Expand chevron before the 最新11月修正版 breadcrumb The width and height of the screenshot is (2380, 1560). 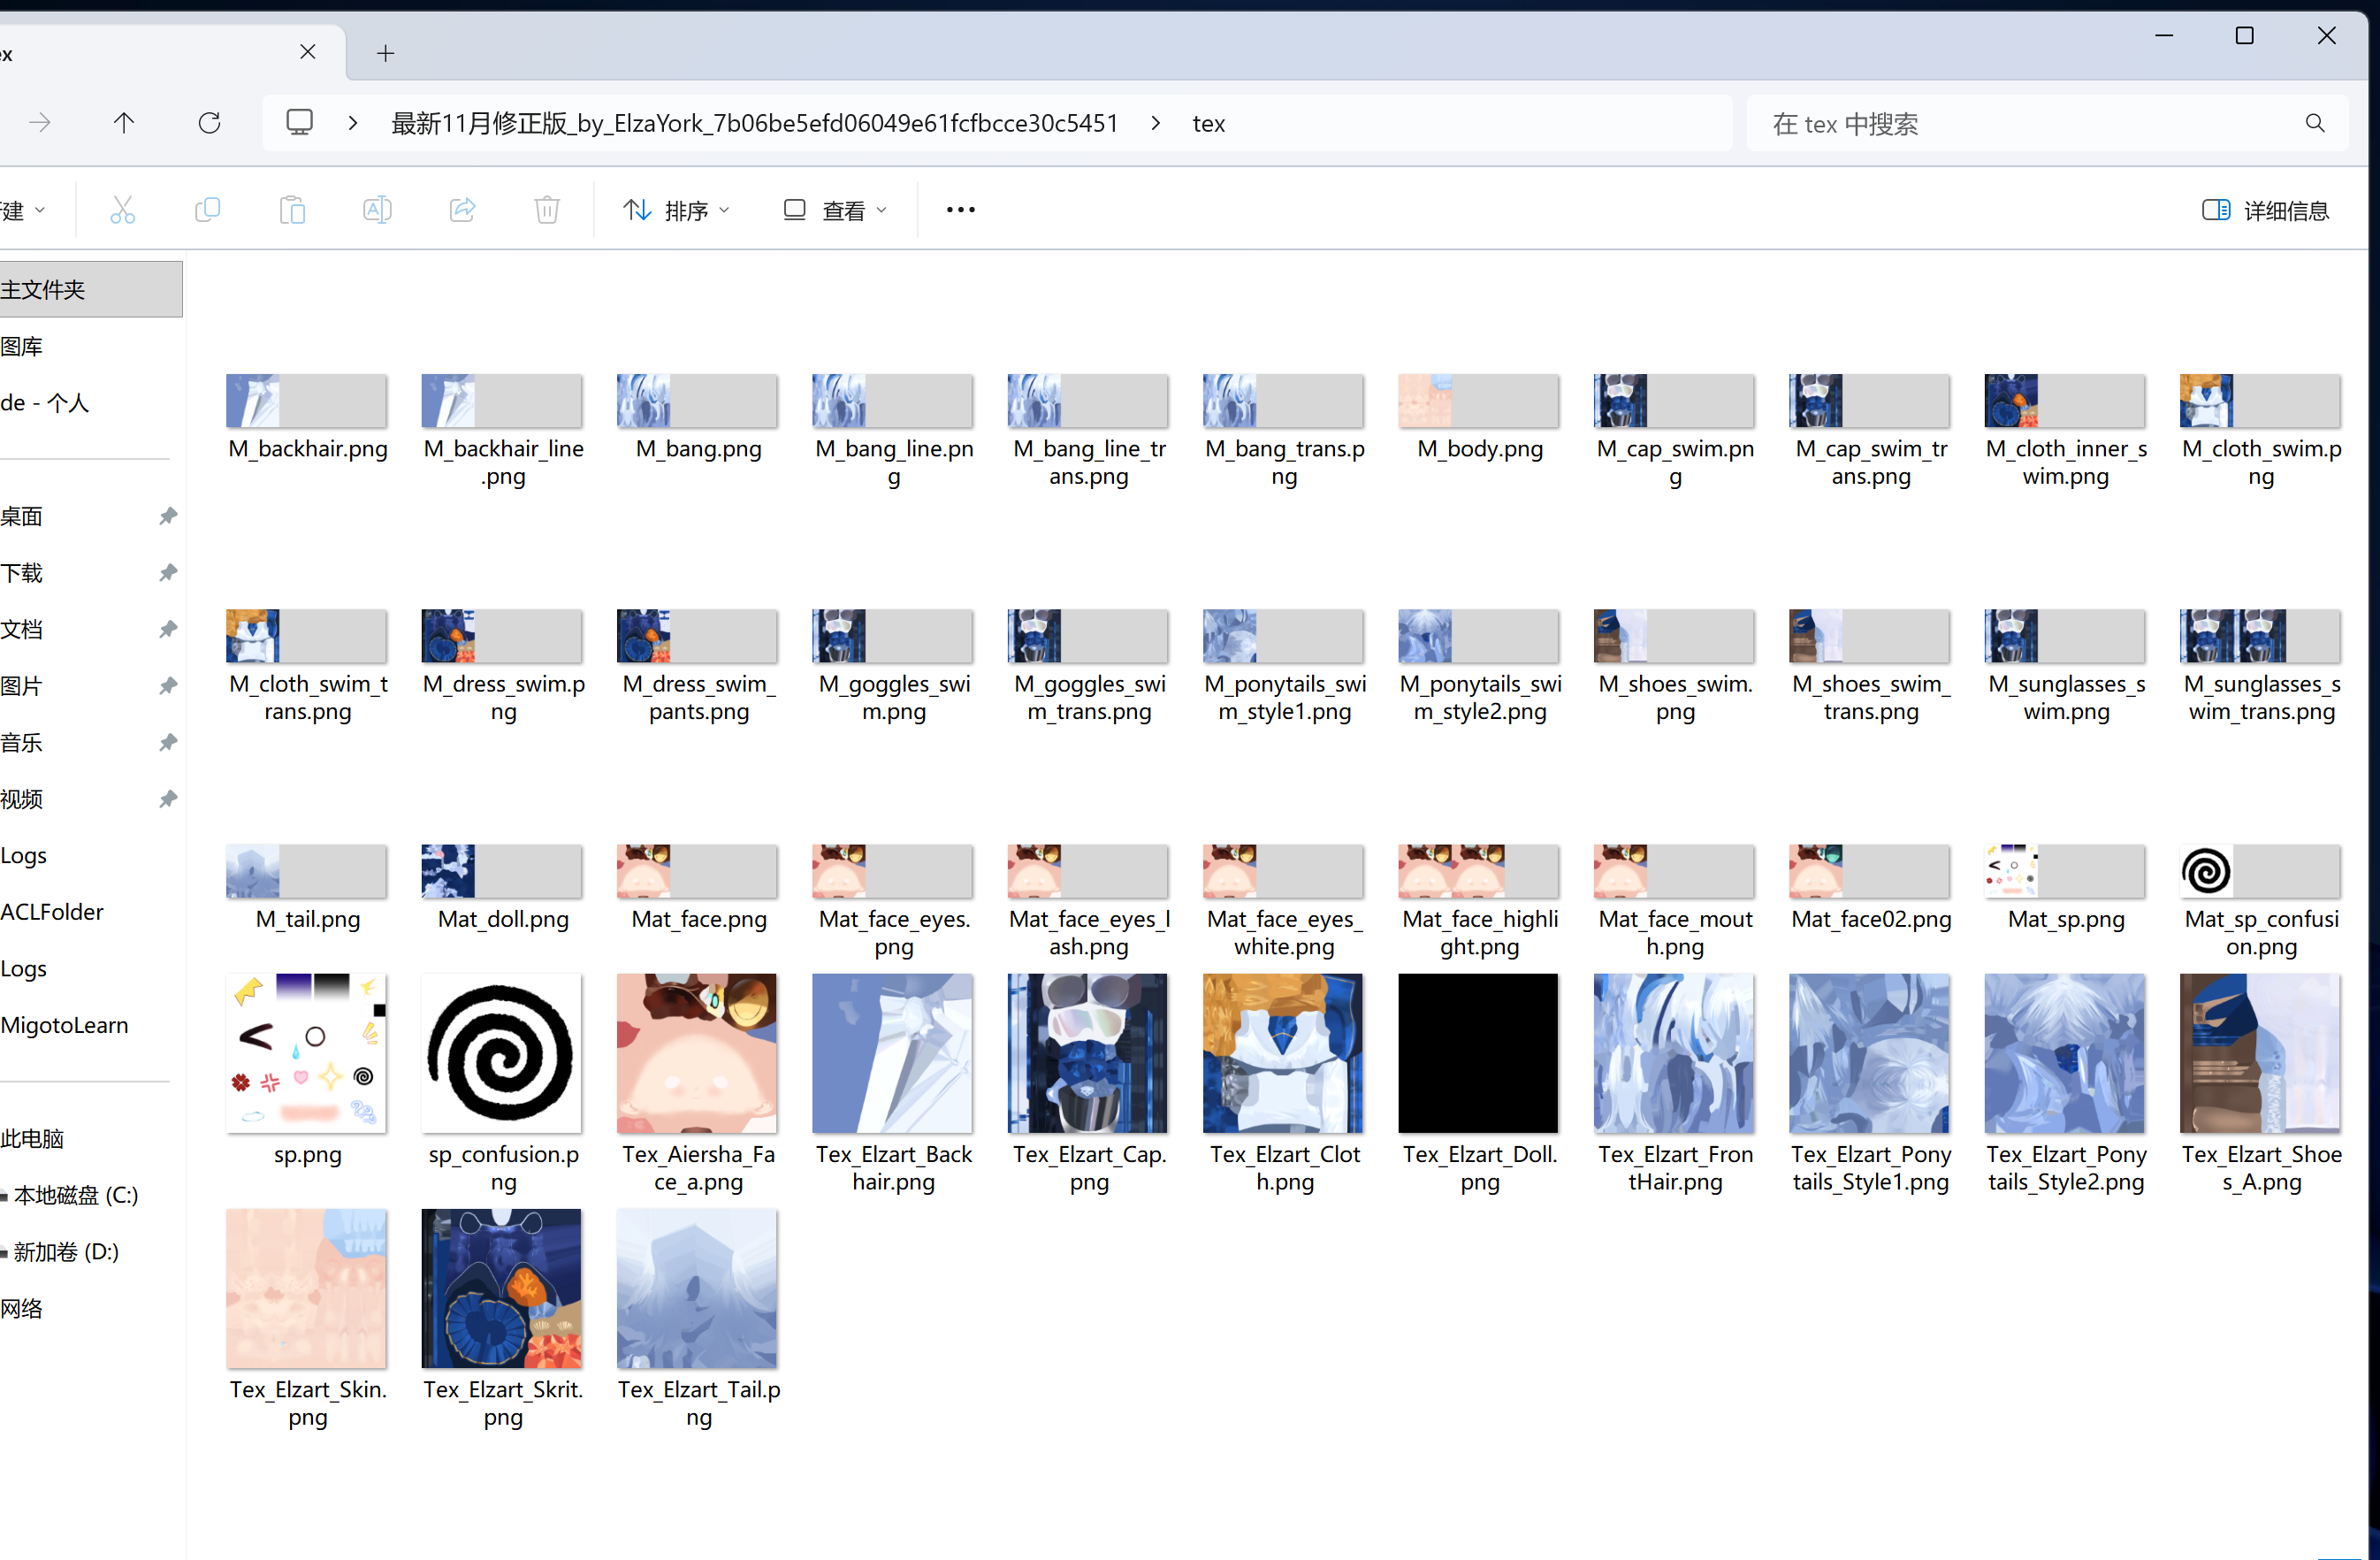coord(352,123)
